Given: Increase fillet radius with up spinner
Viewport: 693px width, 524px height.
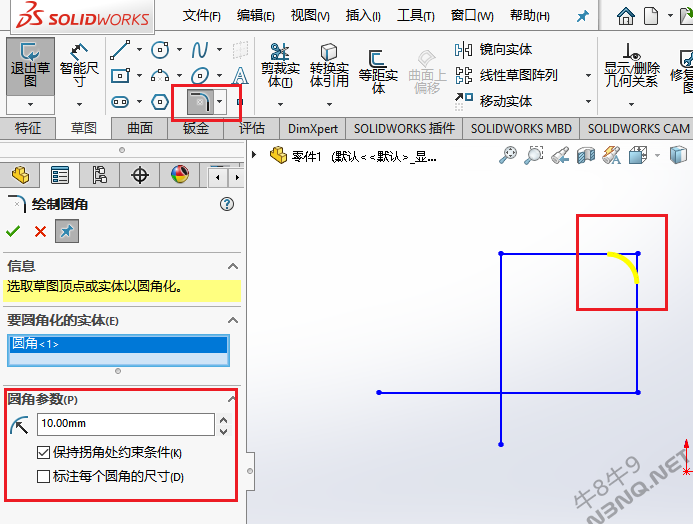Looking at the screenshot, I should coord(224,419).
